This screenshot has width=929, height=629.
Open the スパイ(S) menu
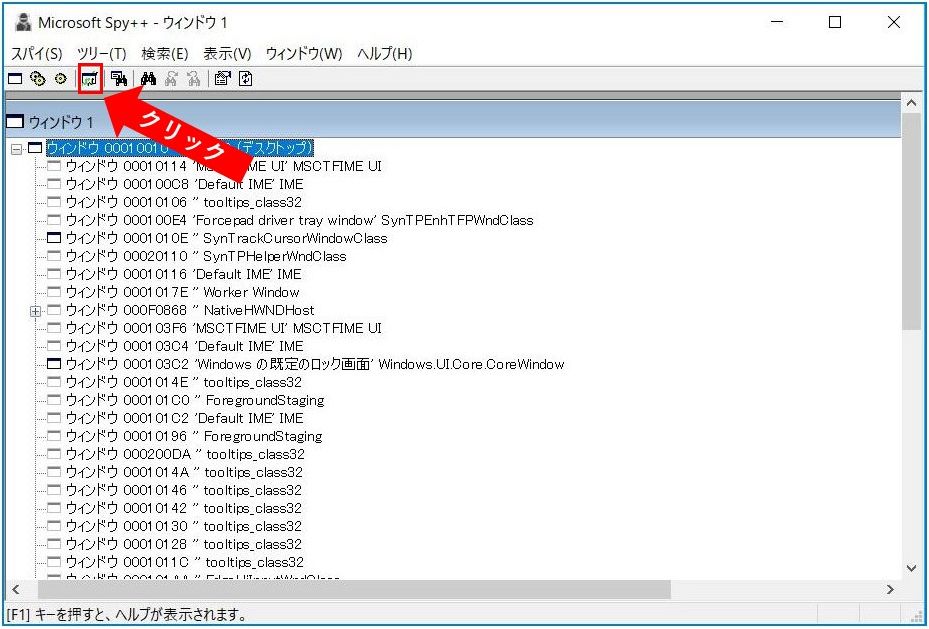(37, 54)
